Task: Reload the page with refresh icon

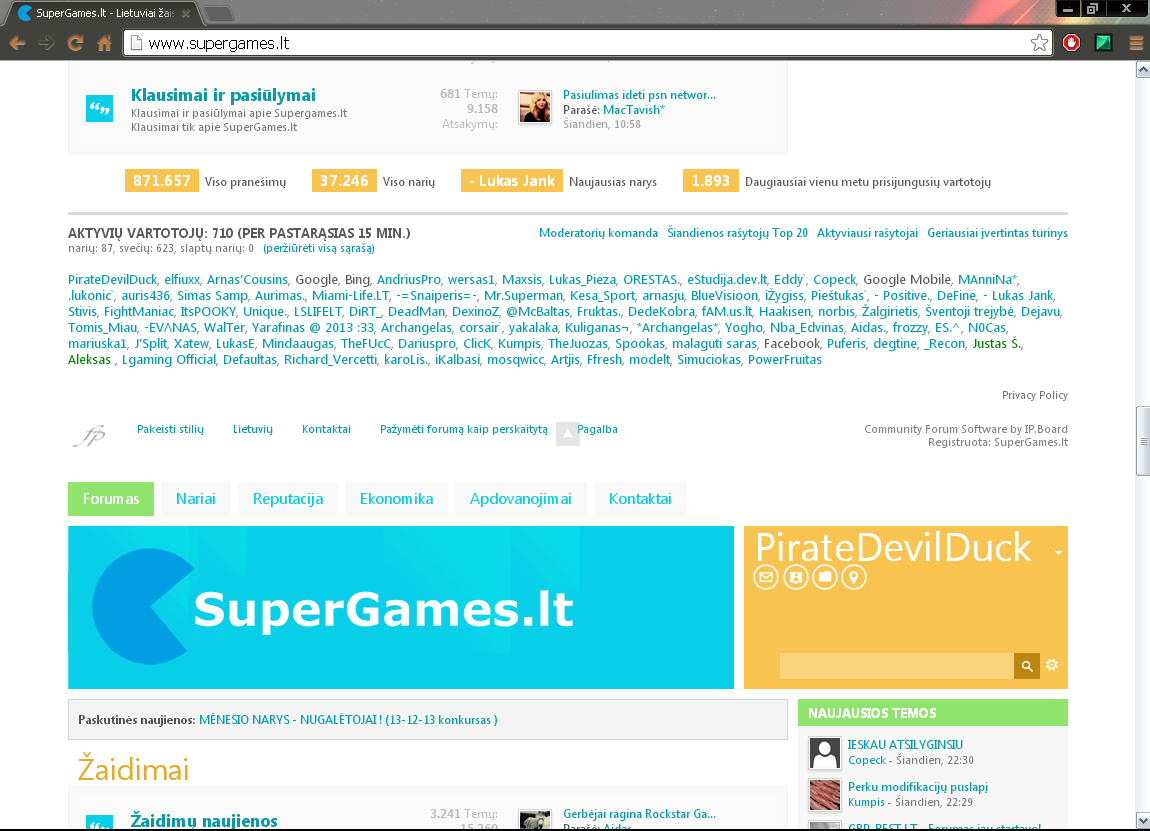Action: coord(75,43)
